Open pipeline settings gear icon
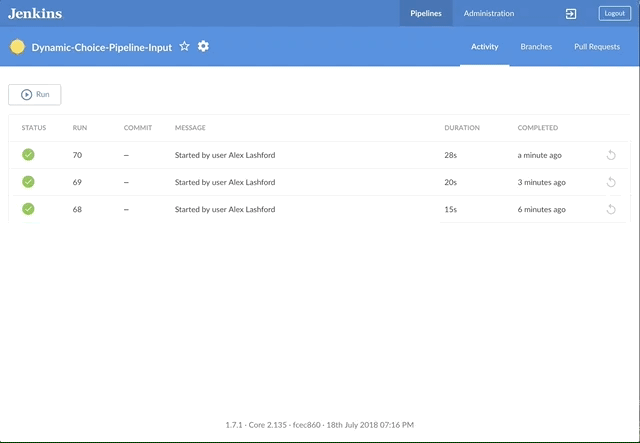The image size is (640, 443). click(203, 47)
